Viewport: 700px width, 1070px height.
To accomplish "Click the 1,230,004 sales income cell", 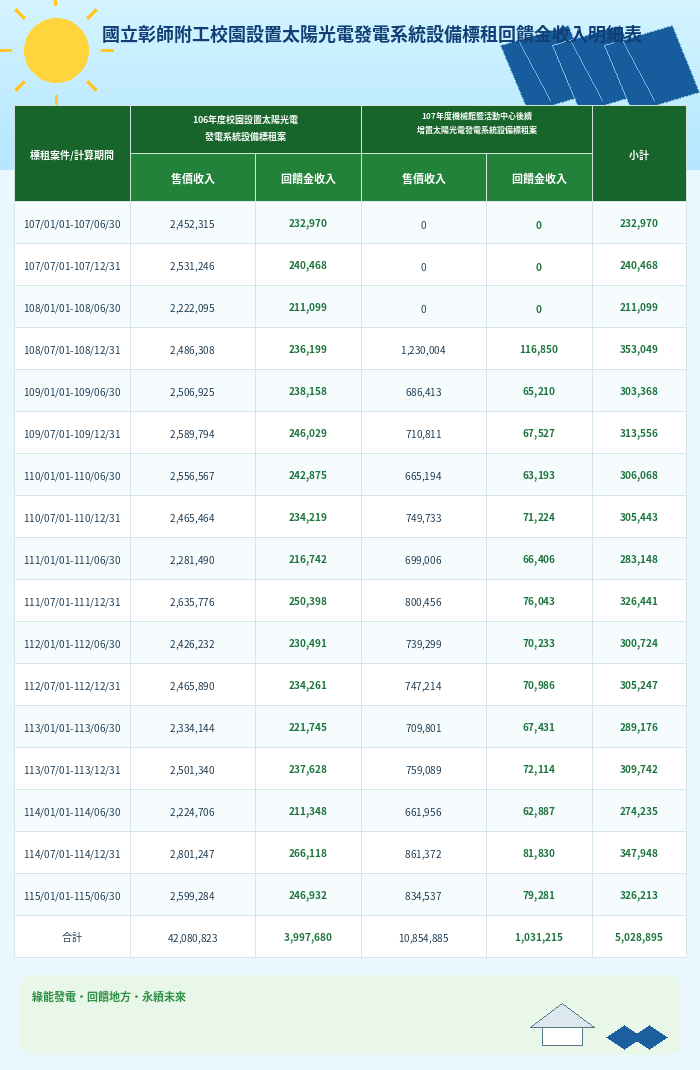I will (424, 349).
